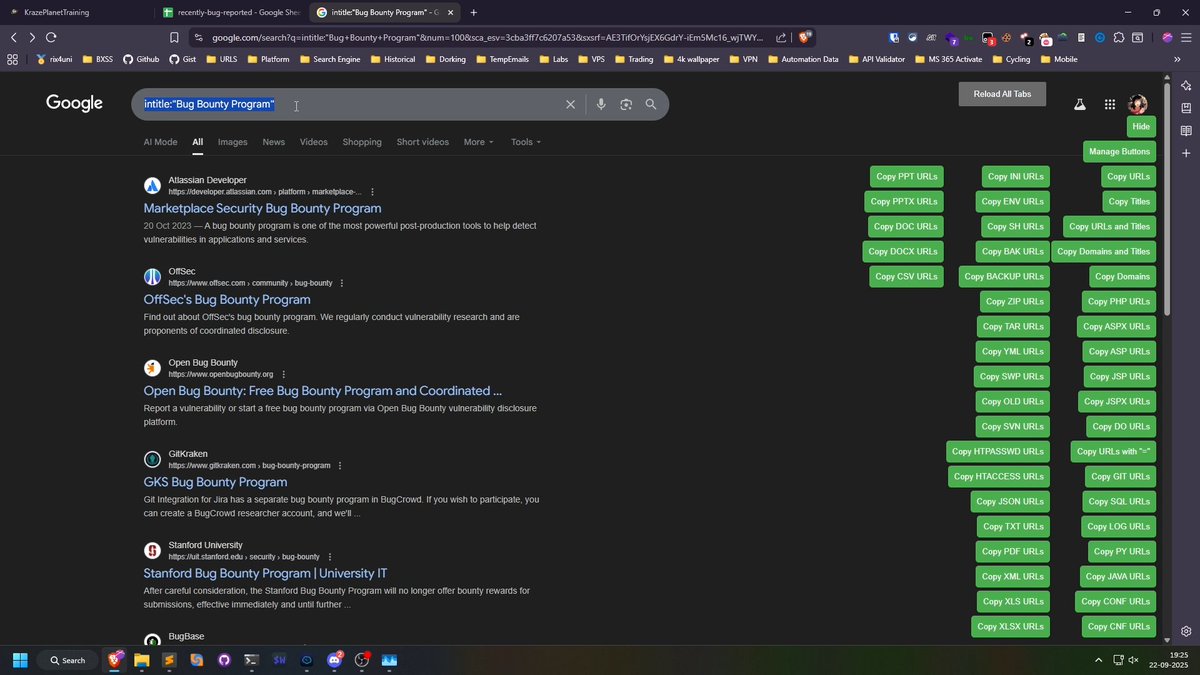Click Copy URLs with "=" button

[1113, 452]
